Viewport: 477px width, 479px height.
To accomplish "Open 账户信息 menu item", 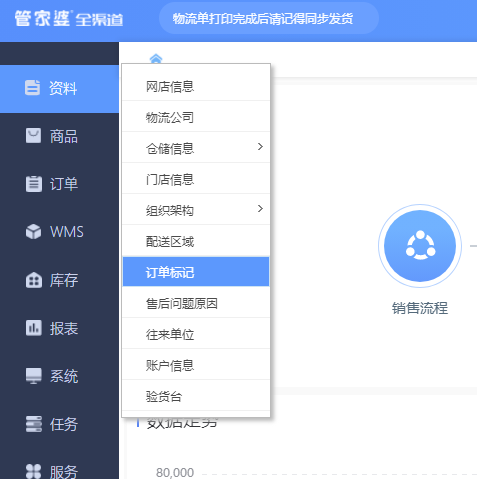I will click(x=196, y=365).
